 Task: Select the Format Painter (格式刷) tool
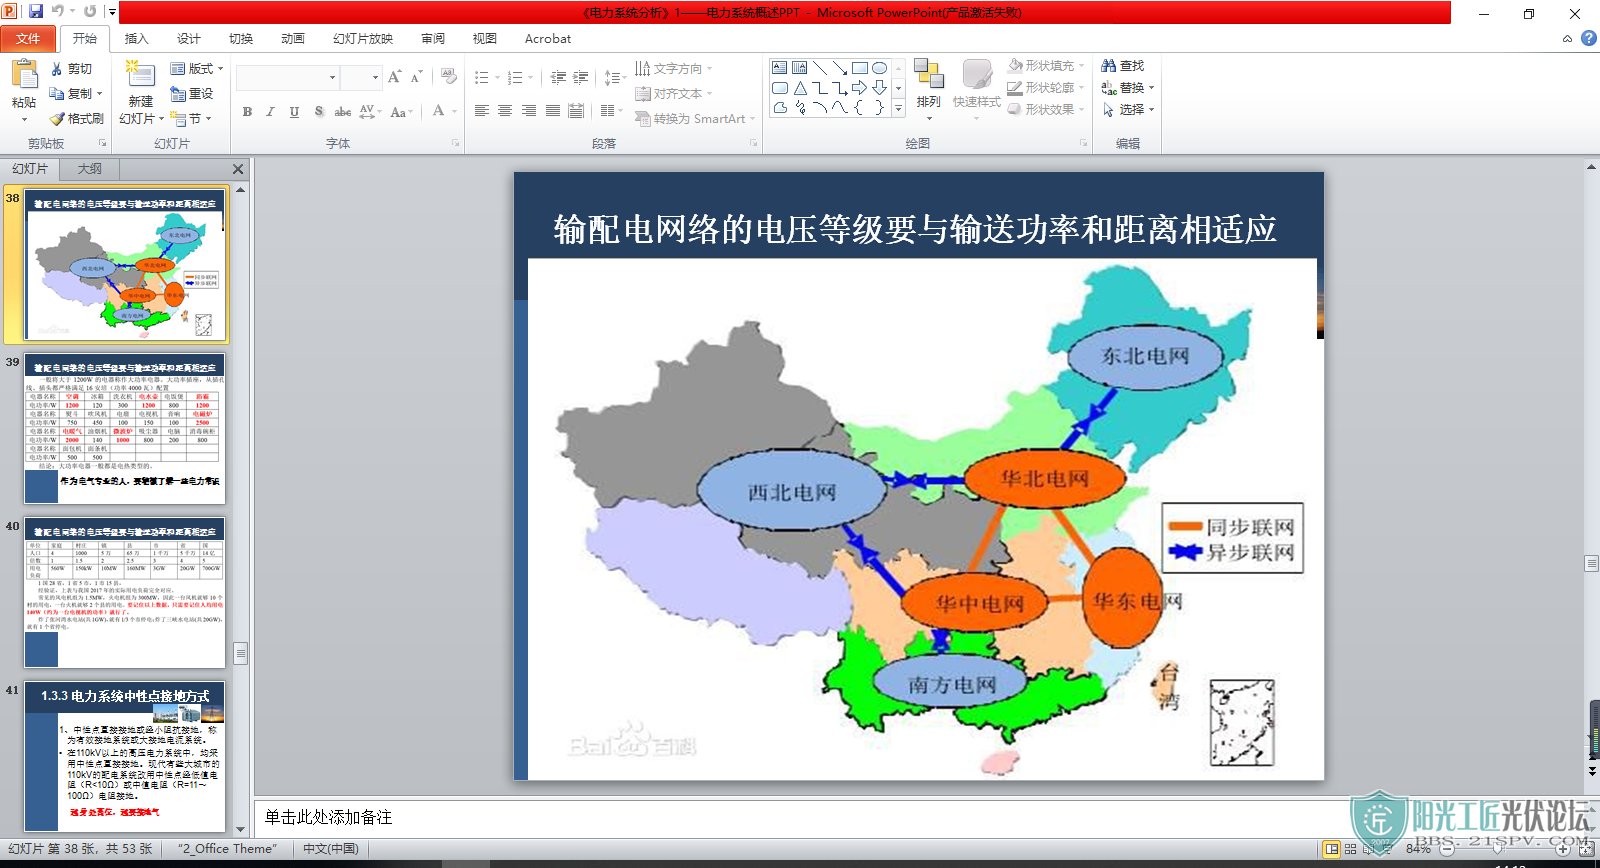tap(77, 118)
